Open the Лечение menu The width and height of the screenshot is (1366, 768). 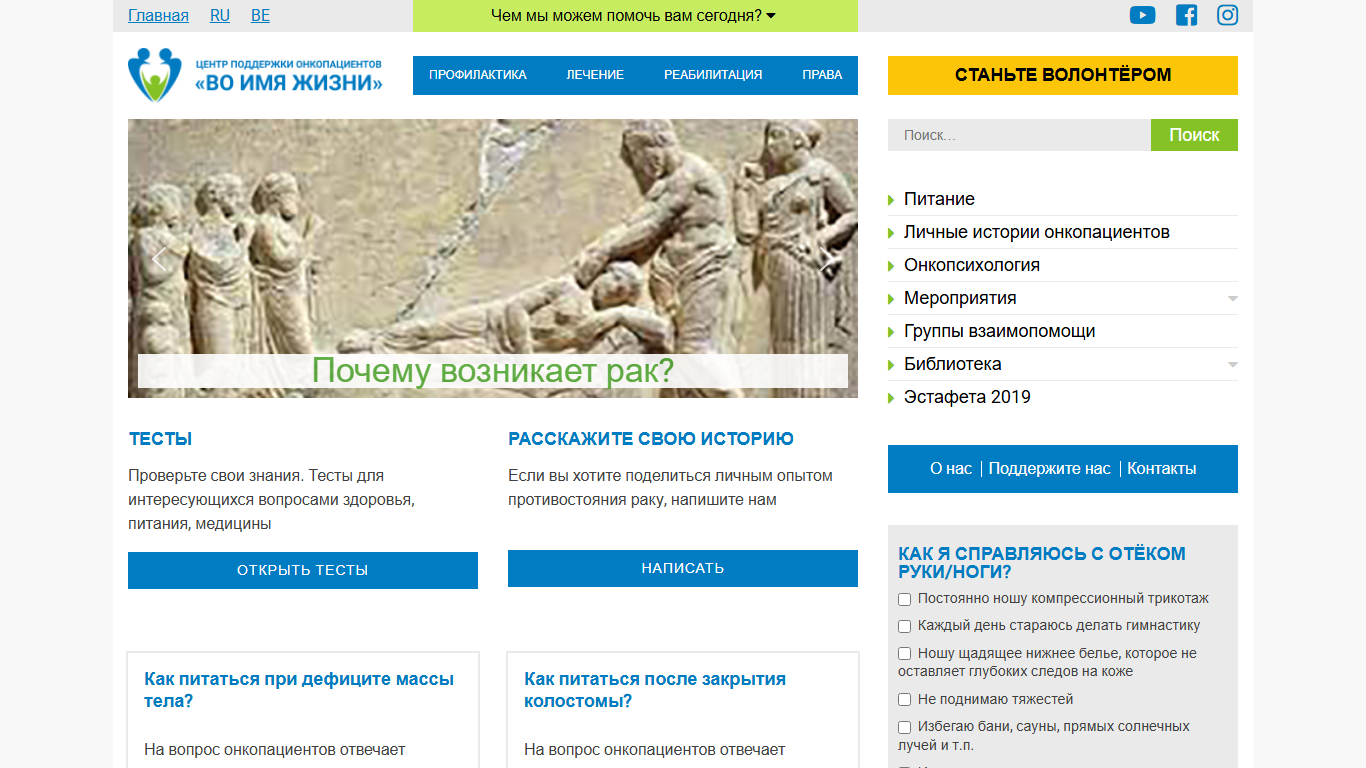595,75
